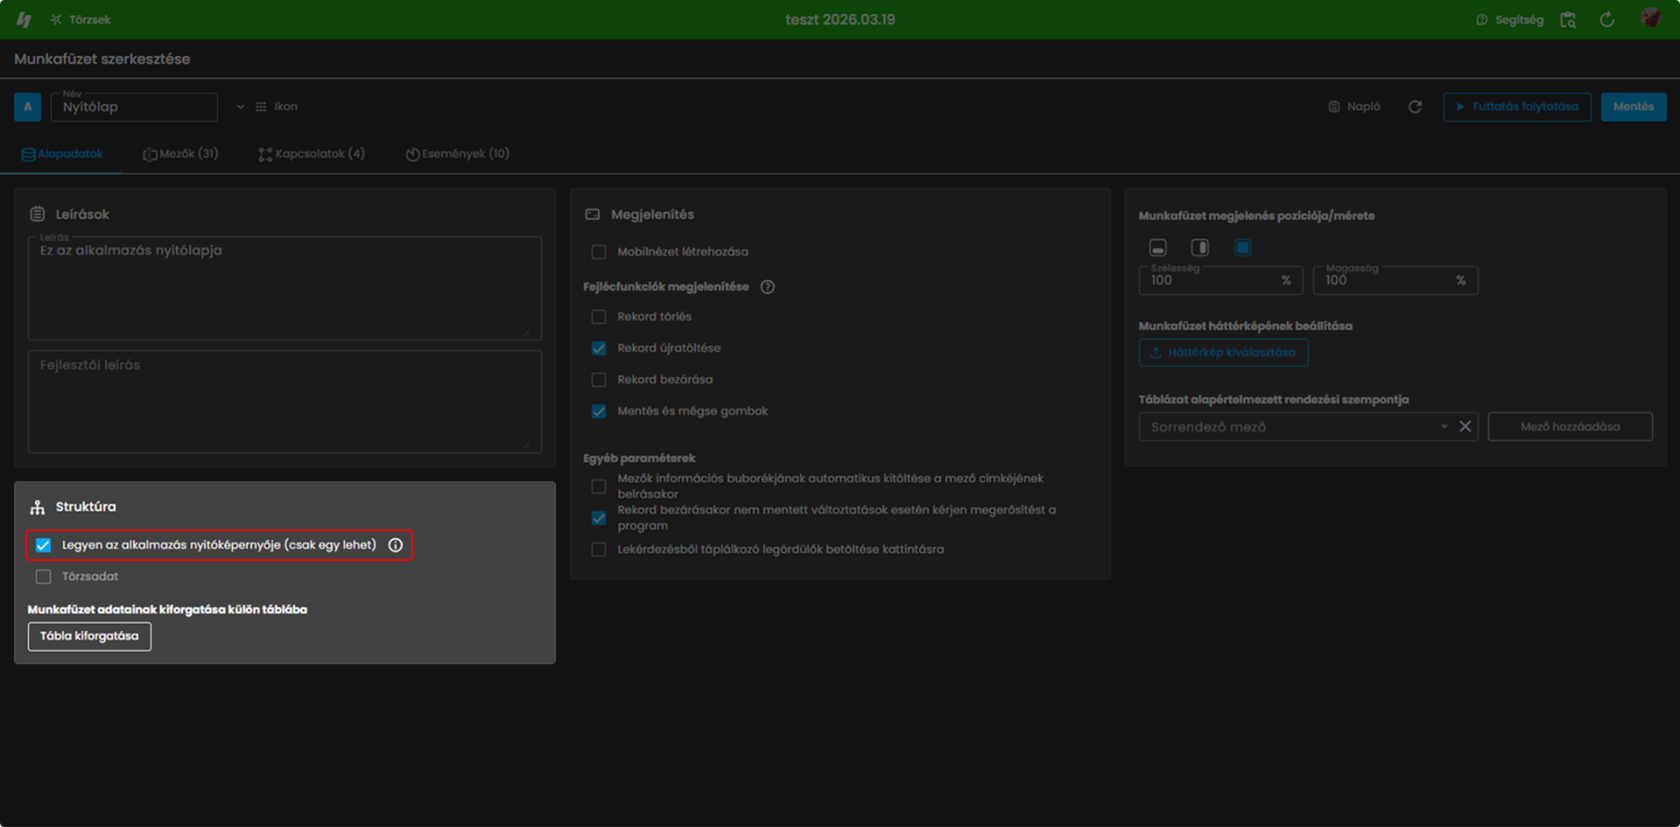This screenshot has width=1680, height=827.
Task: Click into the Fejlesztői leírás text area
Action: pyautogui.click(x=285, y=401)
